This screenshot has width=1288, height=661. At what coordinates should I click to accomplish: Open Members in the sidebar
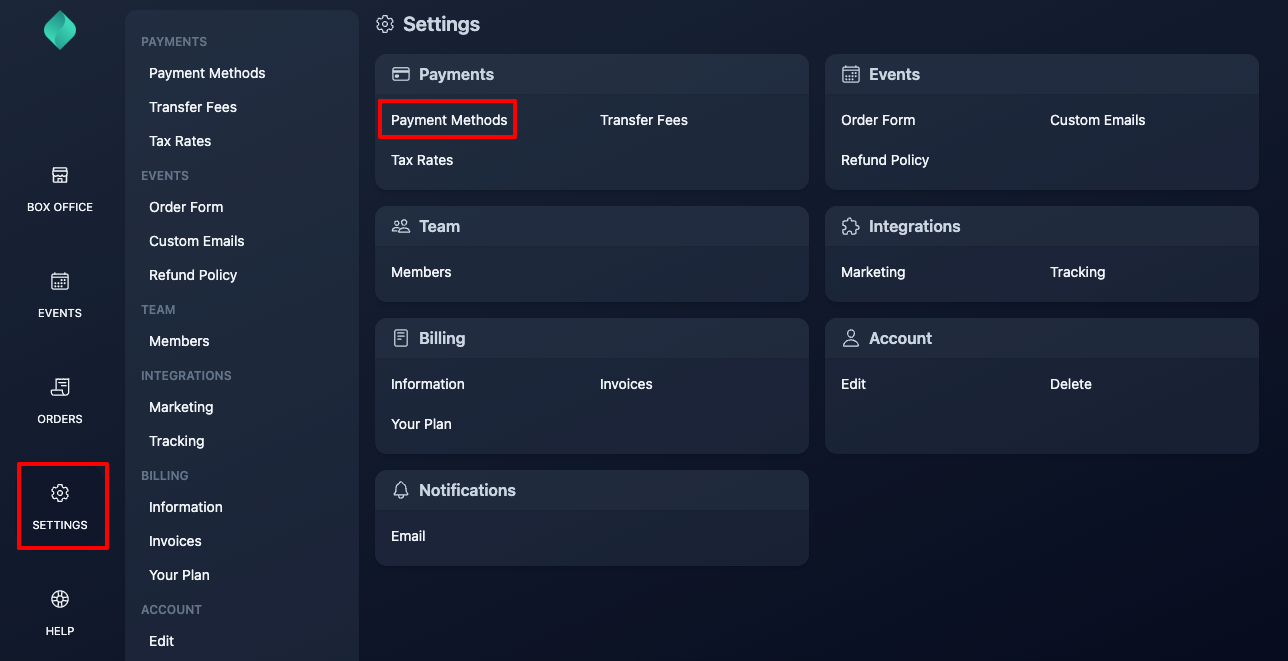pyautogui.click(x=179, y=341)
